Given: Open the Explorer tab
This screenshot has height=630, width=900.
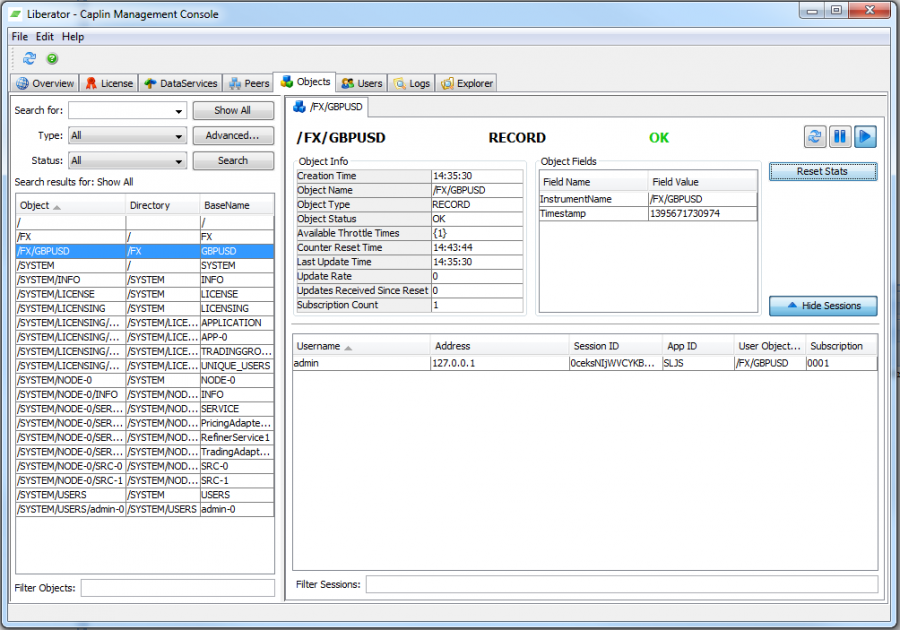Looking at the screenshot, I should [x=467, y=83].
